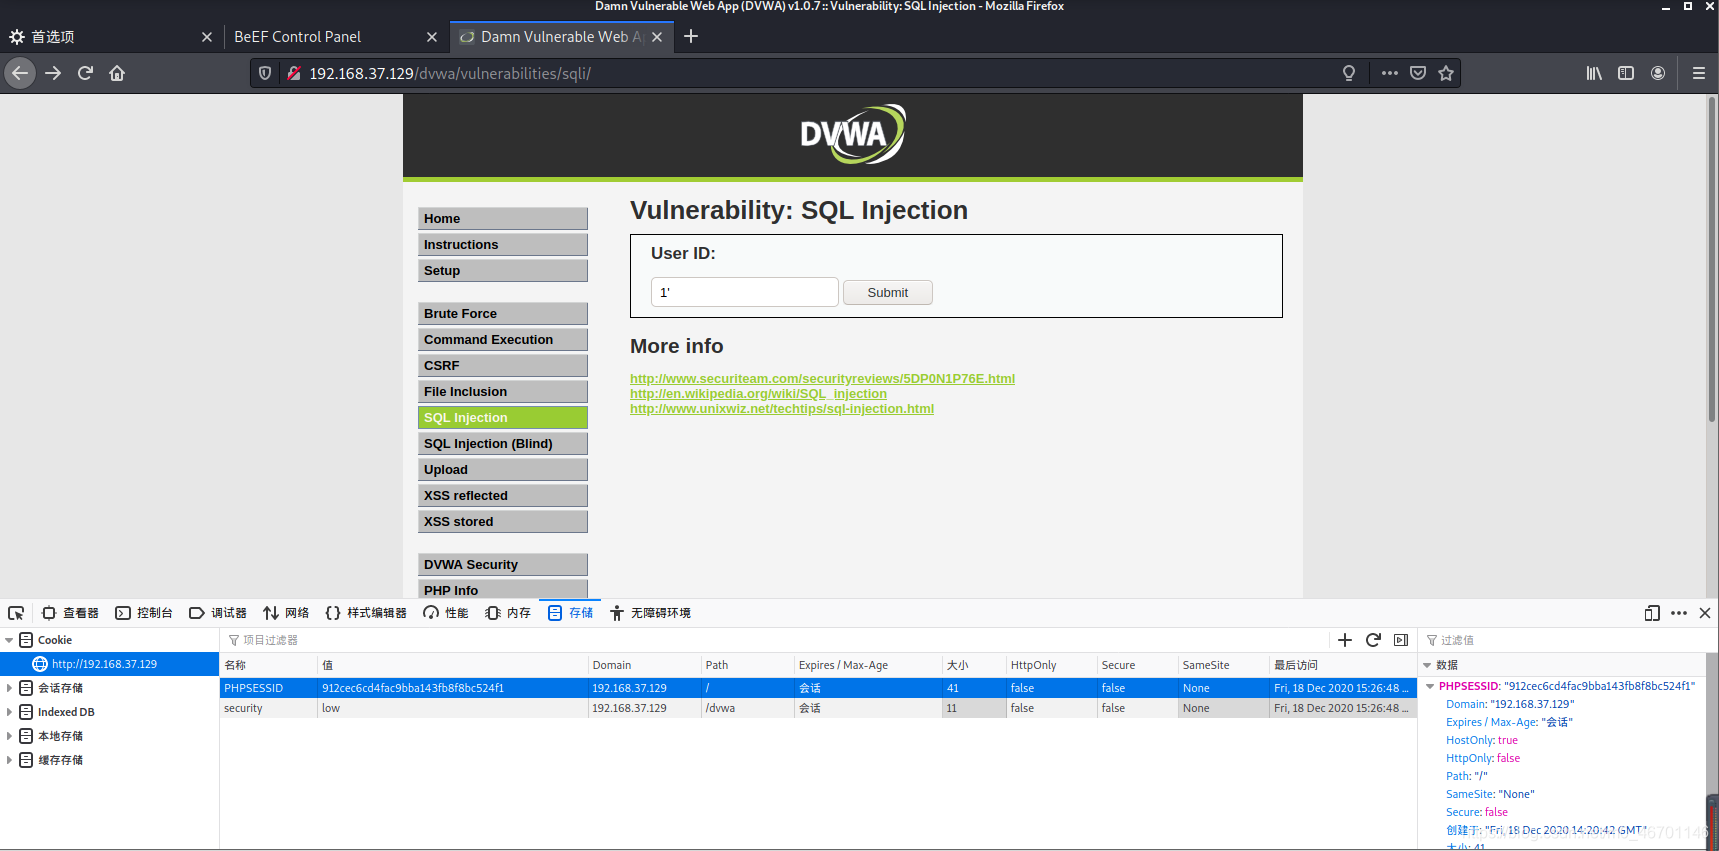This screenshot has height=851, width=1719.
Task: Expand the Indexed DB tree node
Action: 9,712
